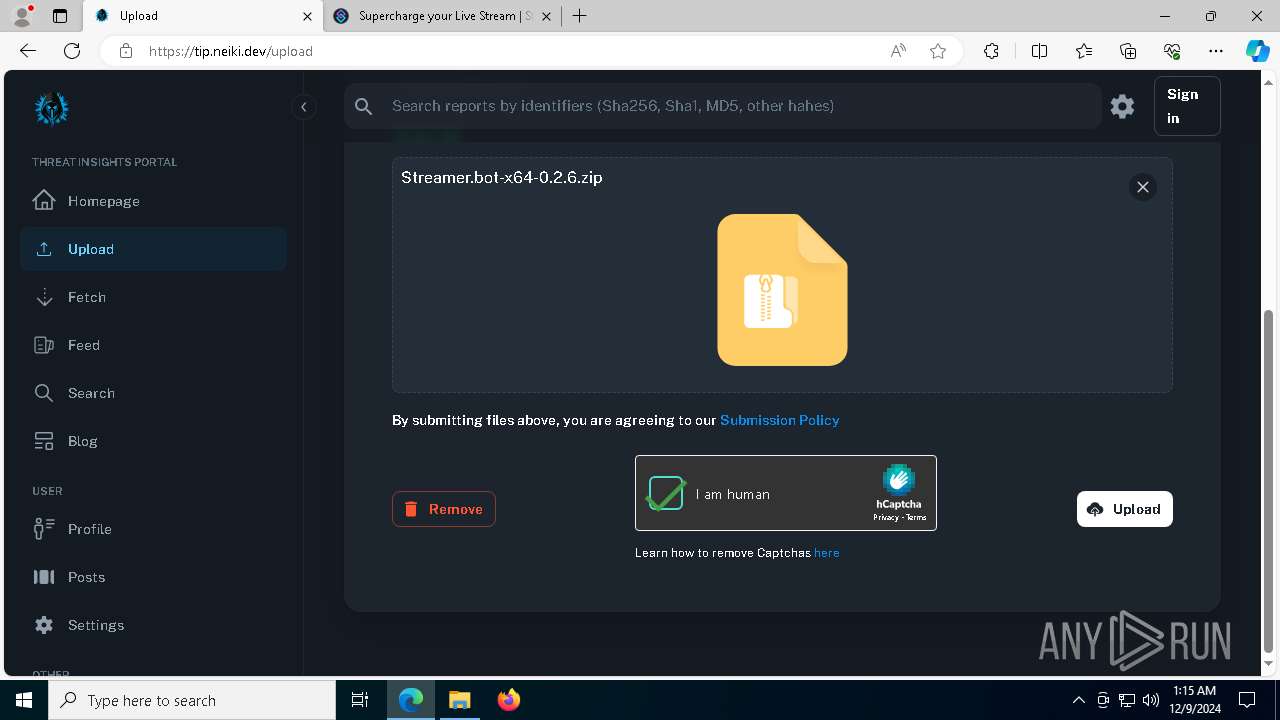Click the address bar URL
Screen dimensions: 1280x720
231,51
